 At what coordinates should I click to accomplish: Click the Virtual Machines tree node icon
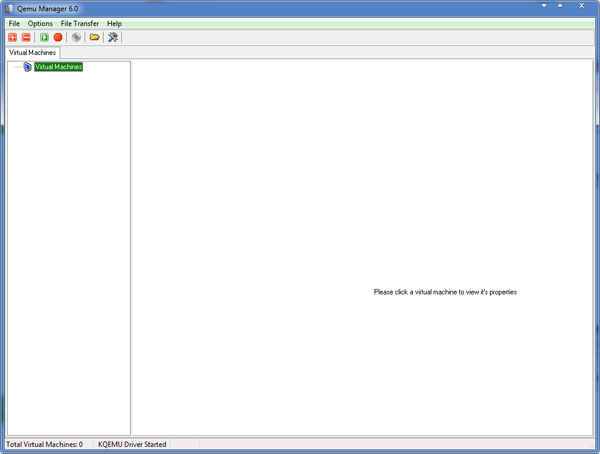28,67
